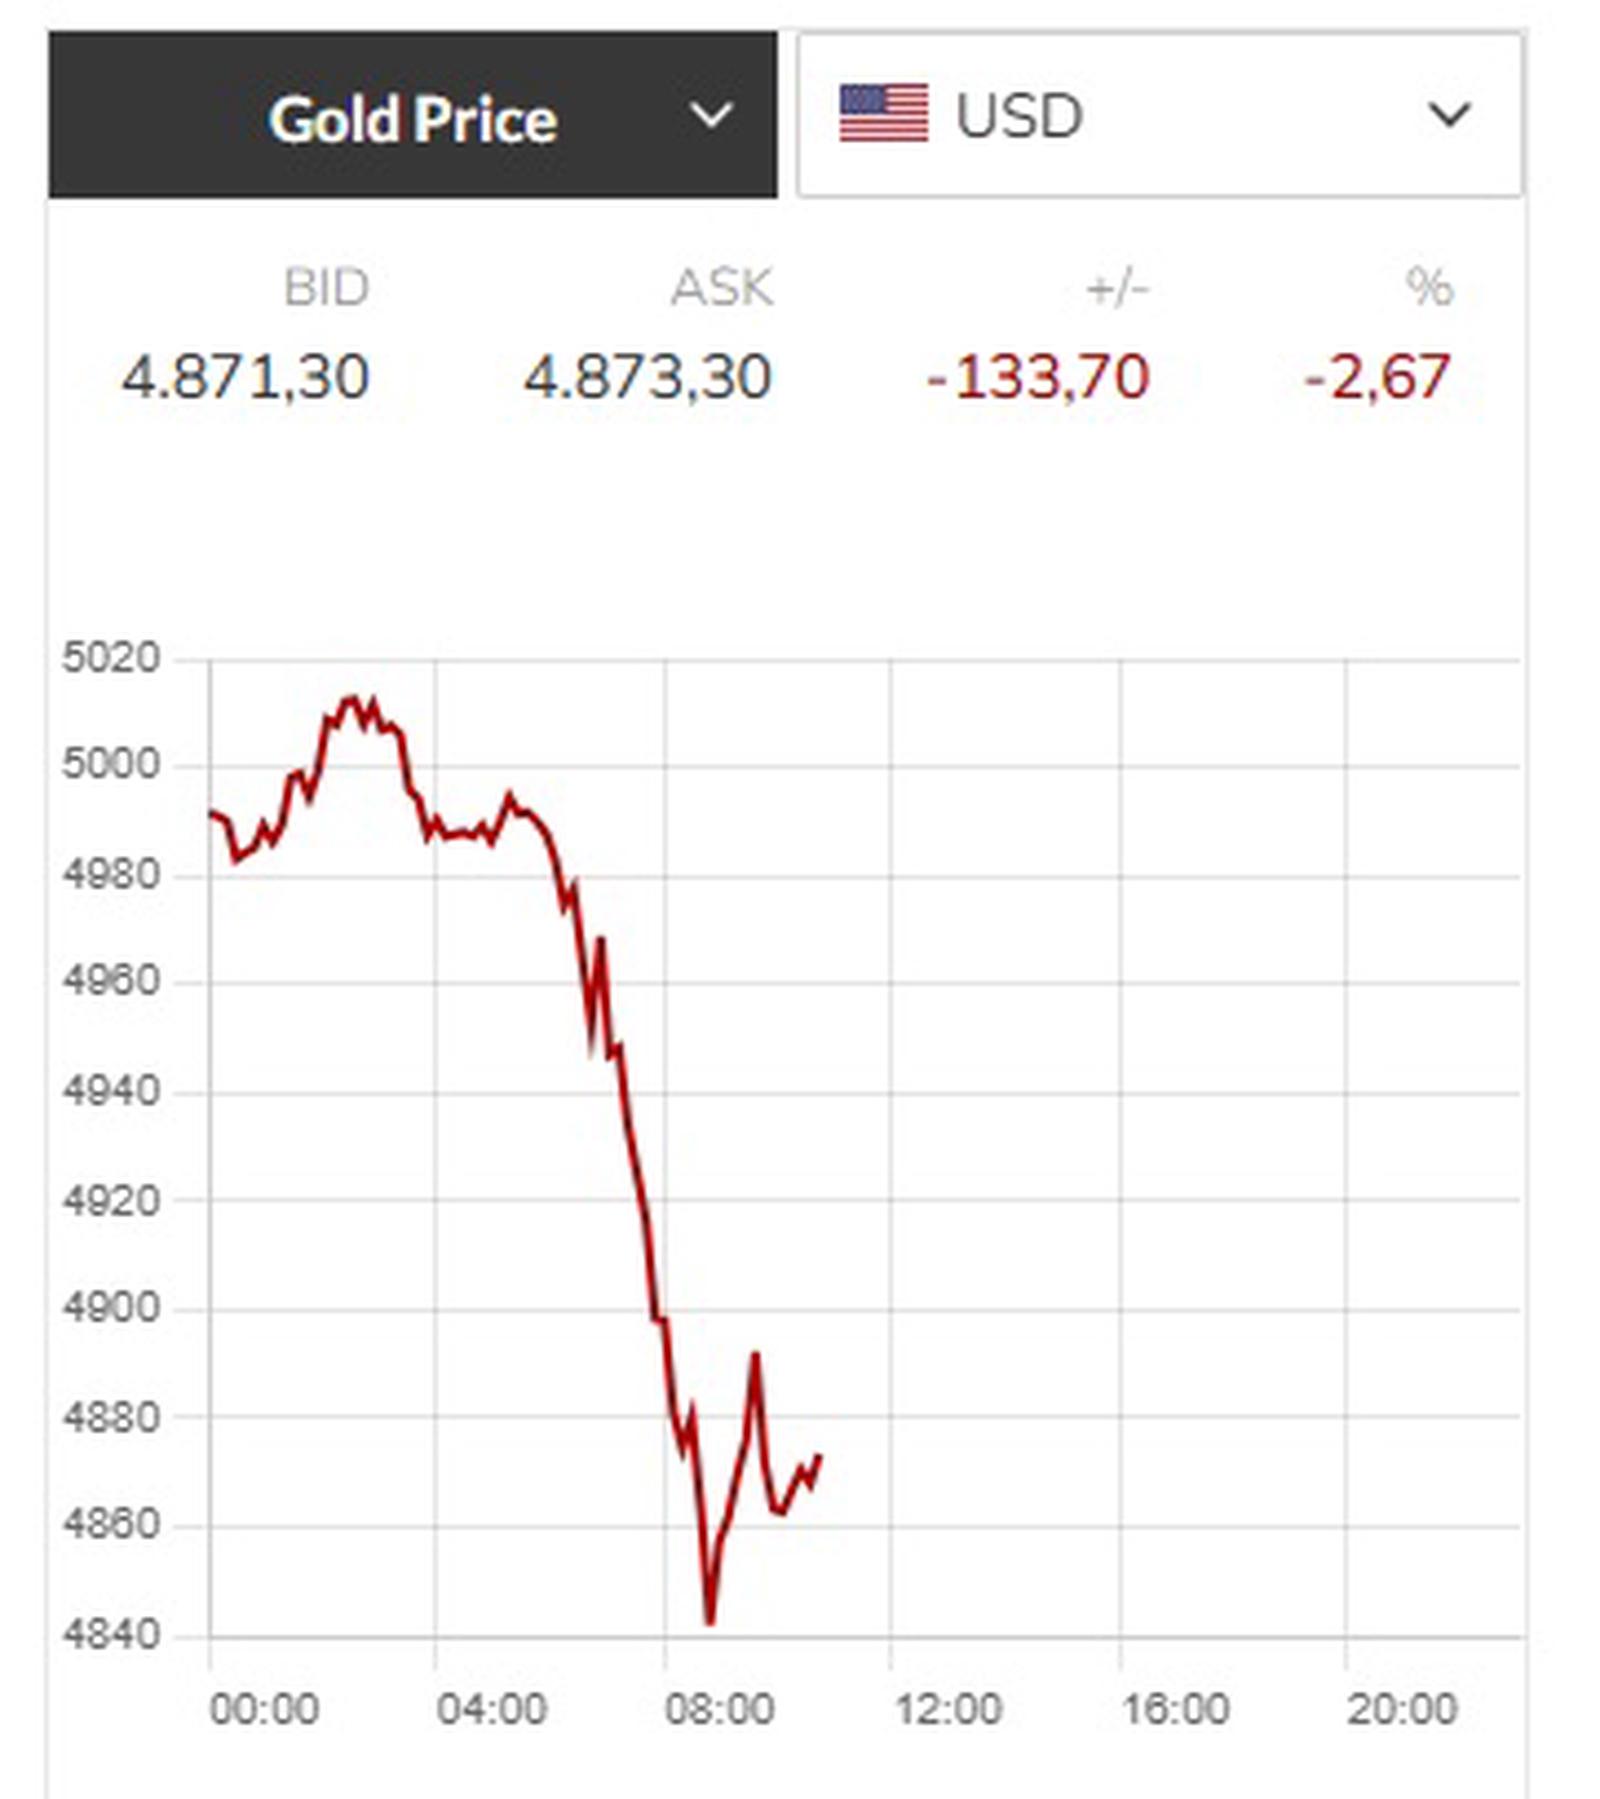The width and height of the screenshot is (1600, 1799).
Task: Click the +/- change column label
Action: [x=1117, y=288]
